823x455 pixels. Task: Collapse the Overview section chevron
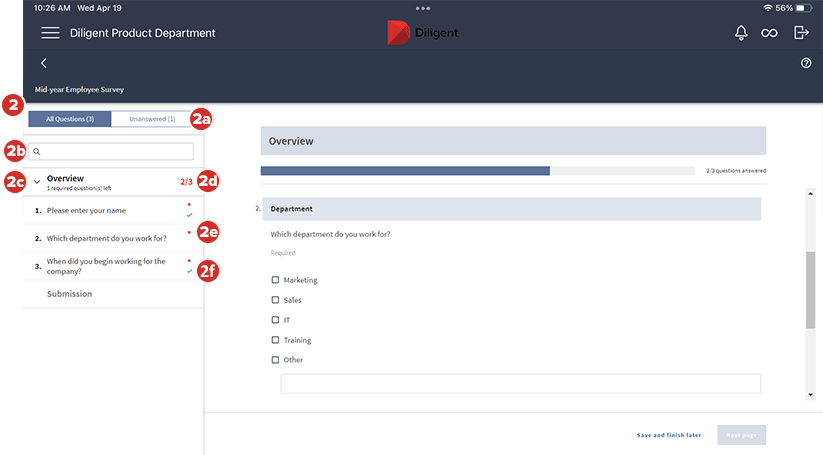click(x=37, y=182)
